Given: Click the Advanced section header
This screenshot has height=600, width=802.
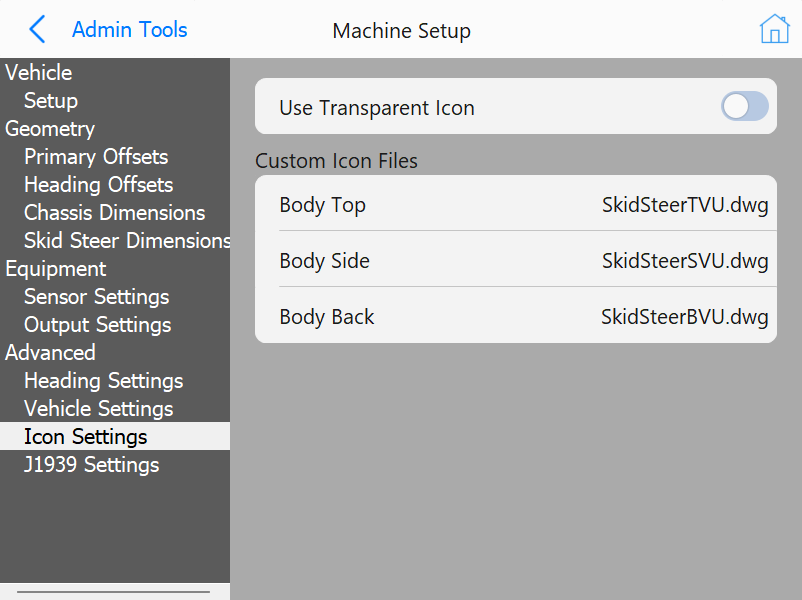Looking at the screenshot, I should click(x=50, y=352).
